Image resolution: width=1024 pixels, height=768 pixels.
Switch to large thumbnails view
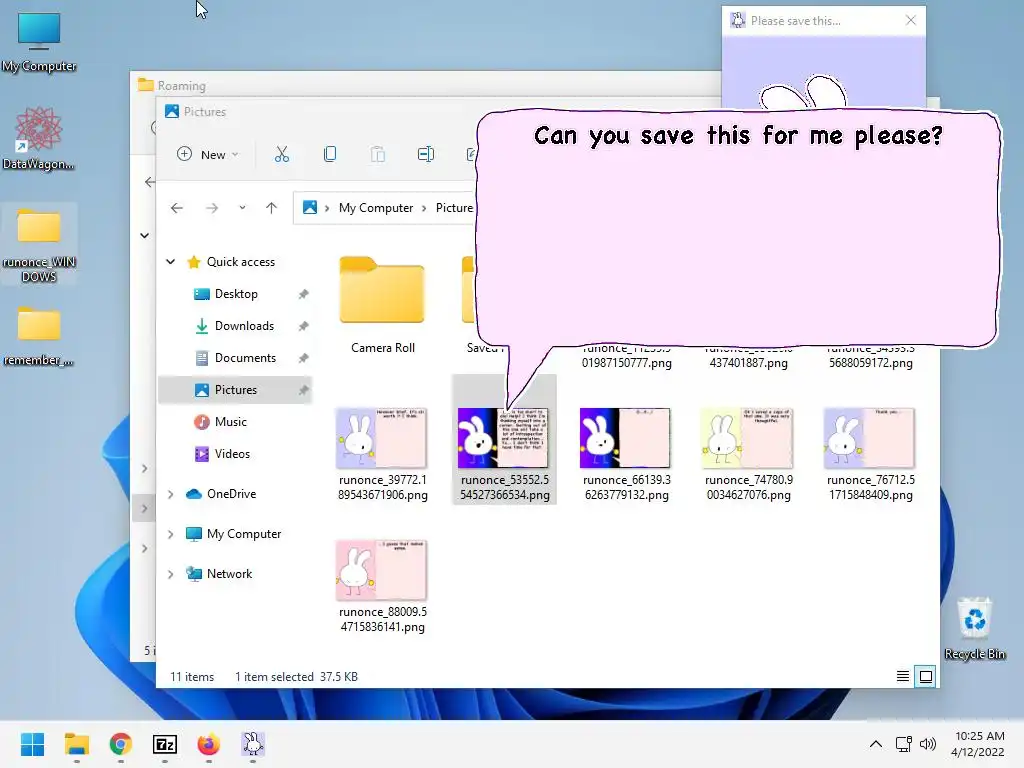click(926, 677)
